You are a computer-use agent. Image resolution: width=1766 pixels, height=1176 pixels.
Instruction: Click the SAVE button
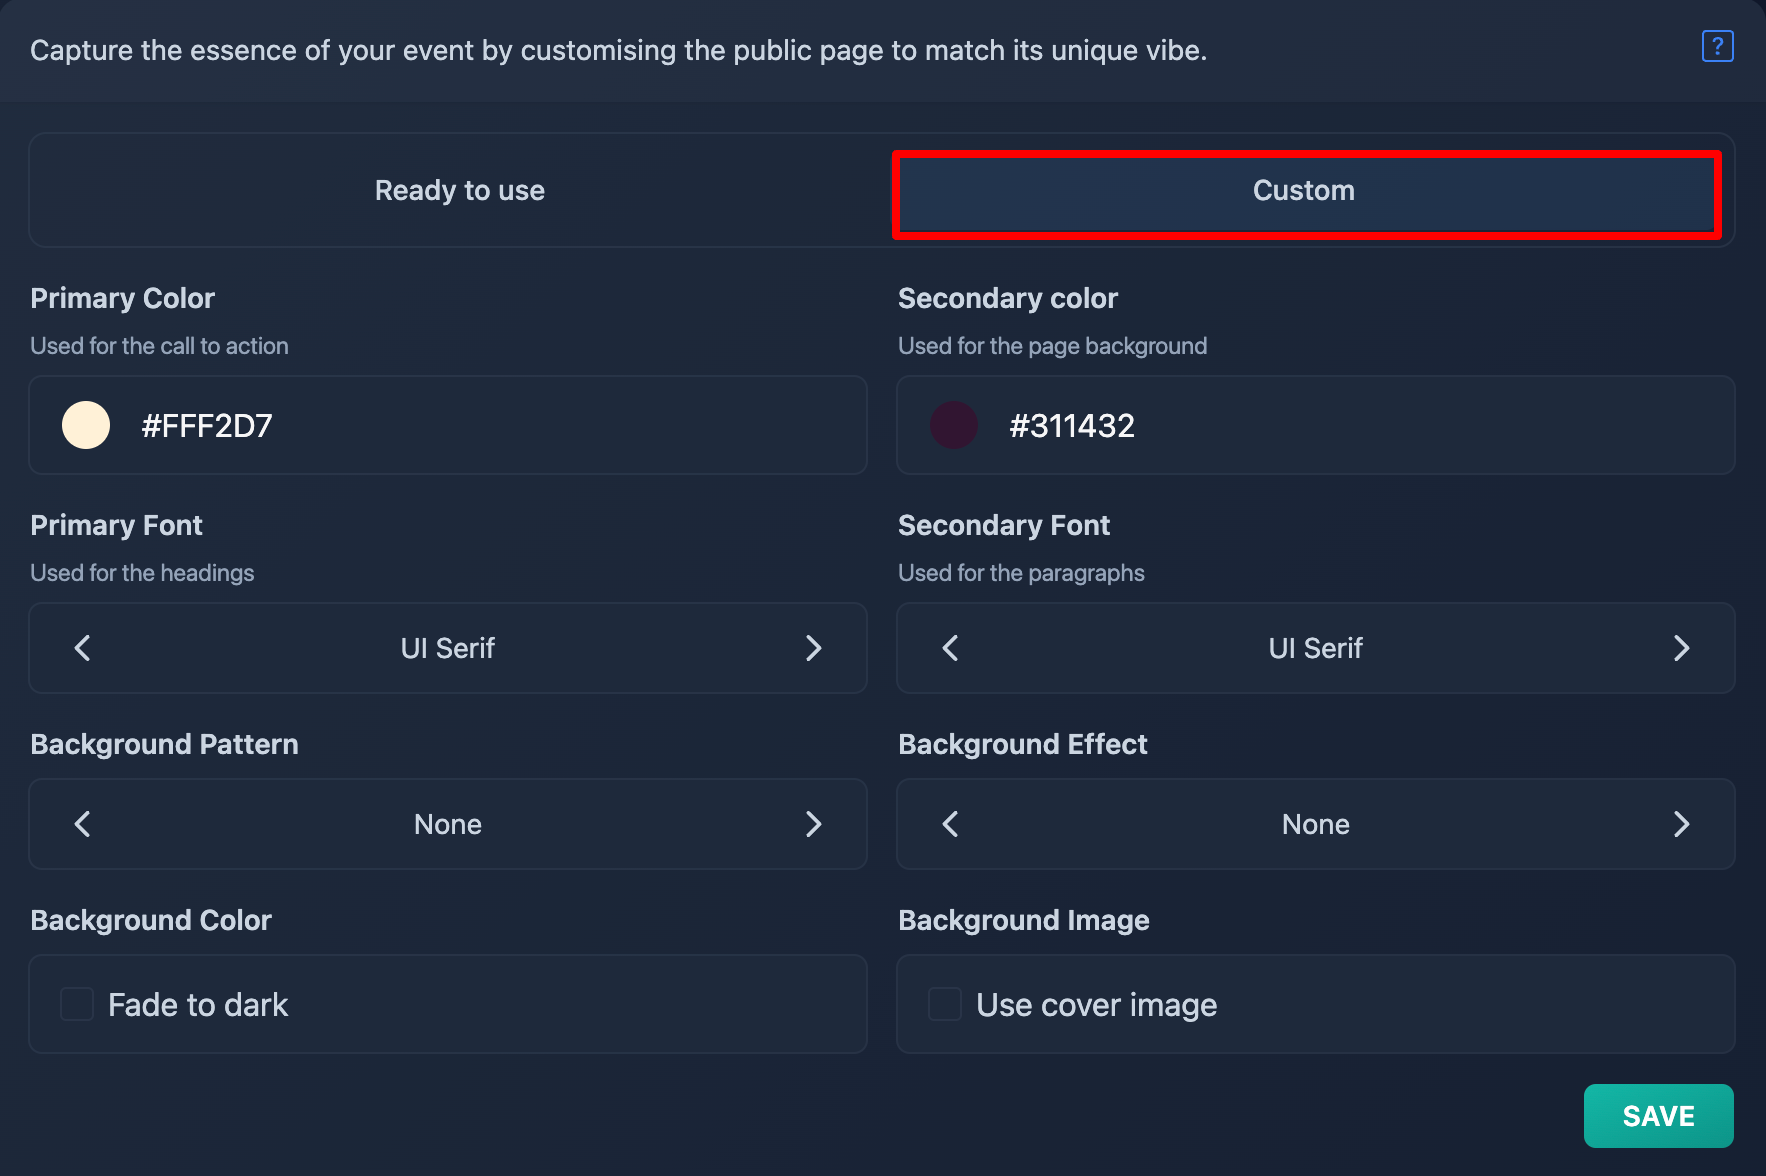pyautogui.click(x=1659, y=1116)
